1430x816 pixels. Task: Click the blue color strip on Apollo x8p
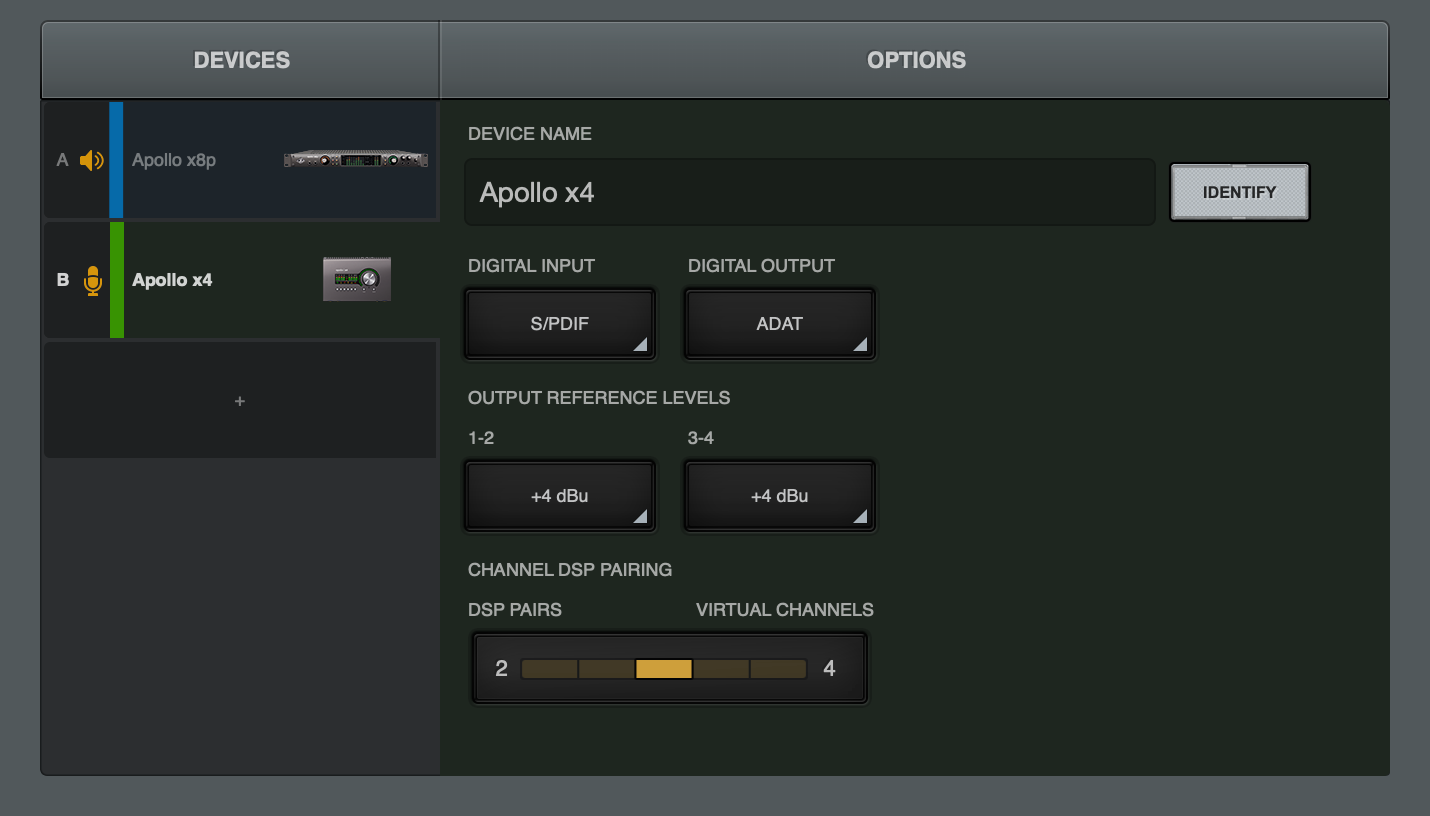116,159
